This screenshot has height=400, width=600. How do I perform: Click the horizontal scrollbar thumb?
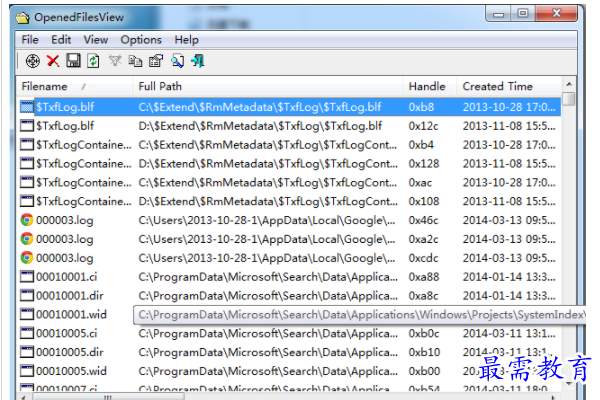(109, 397)
